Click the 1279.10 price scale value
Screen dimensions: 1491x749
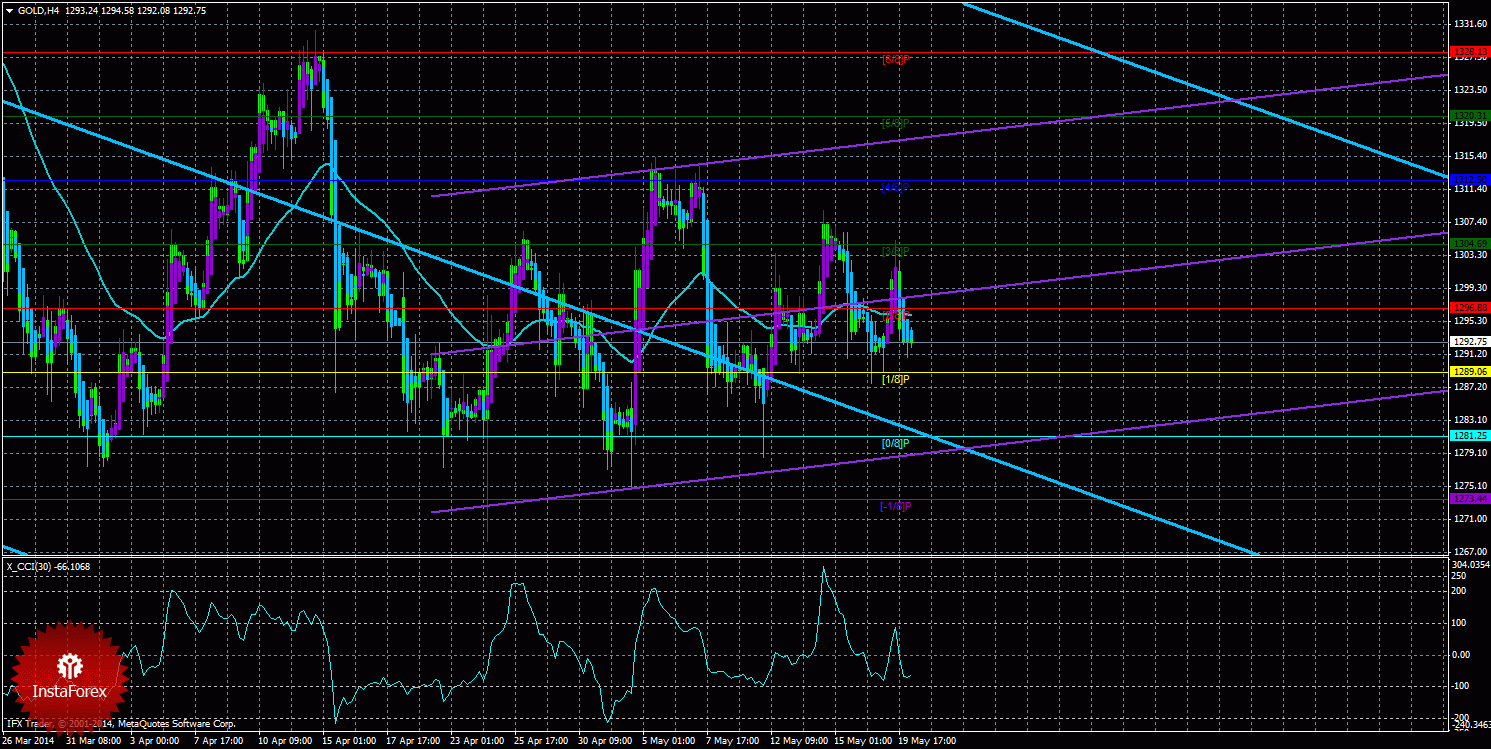coord(1469,452)
